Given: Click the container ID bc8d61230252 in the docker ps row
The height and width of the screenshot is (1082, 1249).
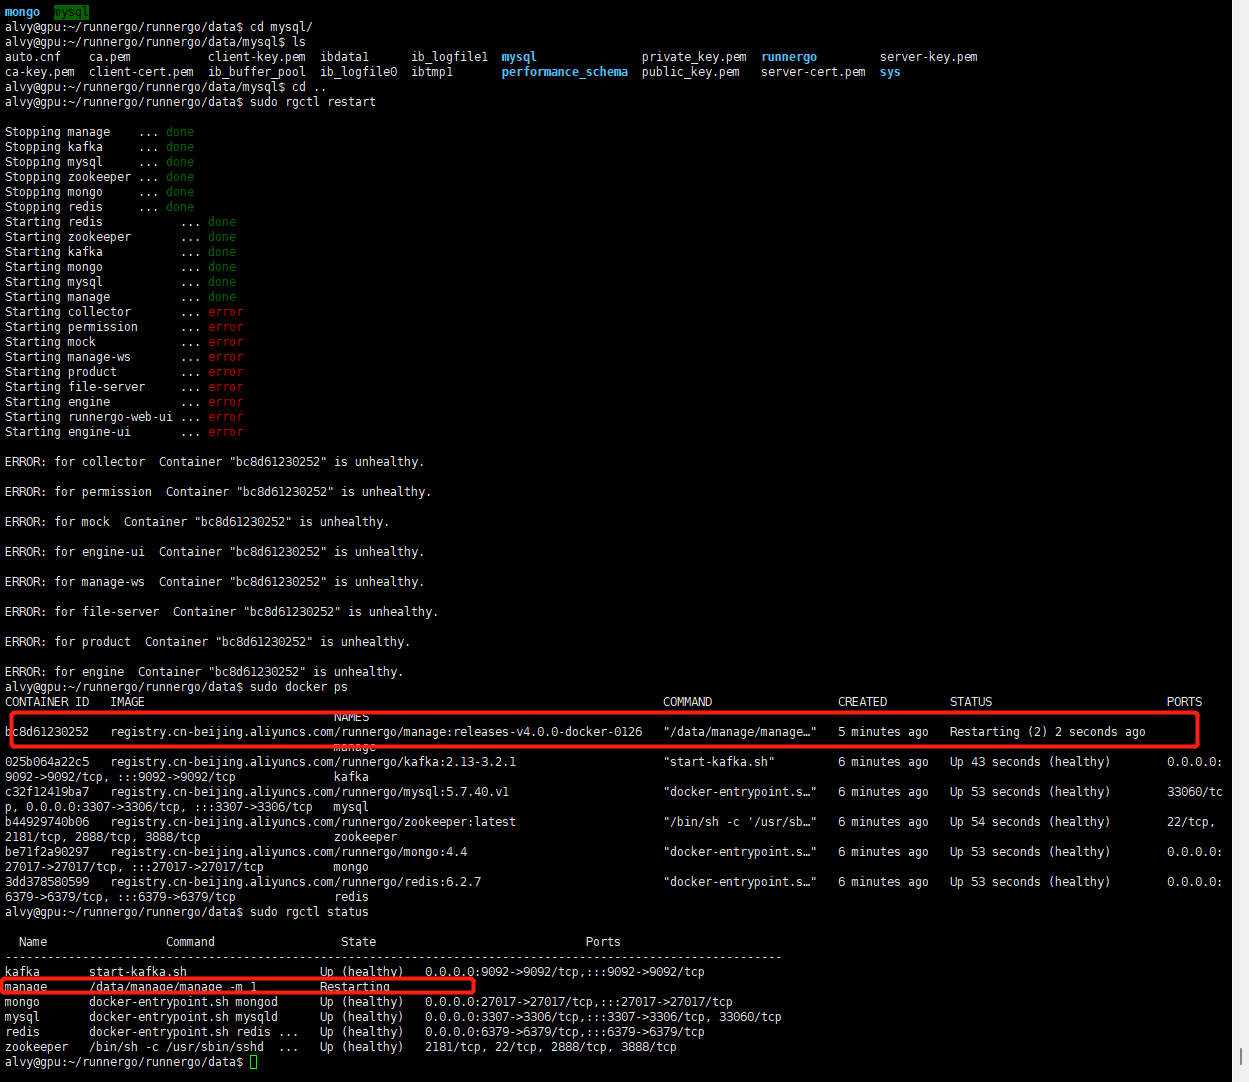Looking at the screenshot, I should click(48, 732).
